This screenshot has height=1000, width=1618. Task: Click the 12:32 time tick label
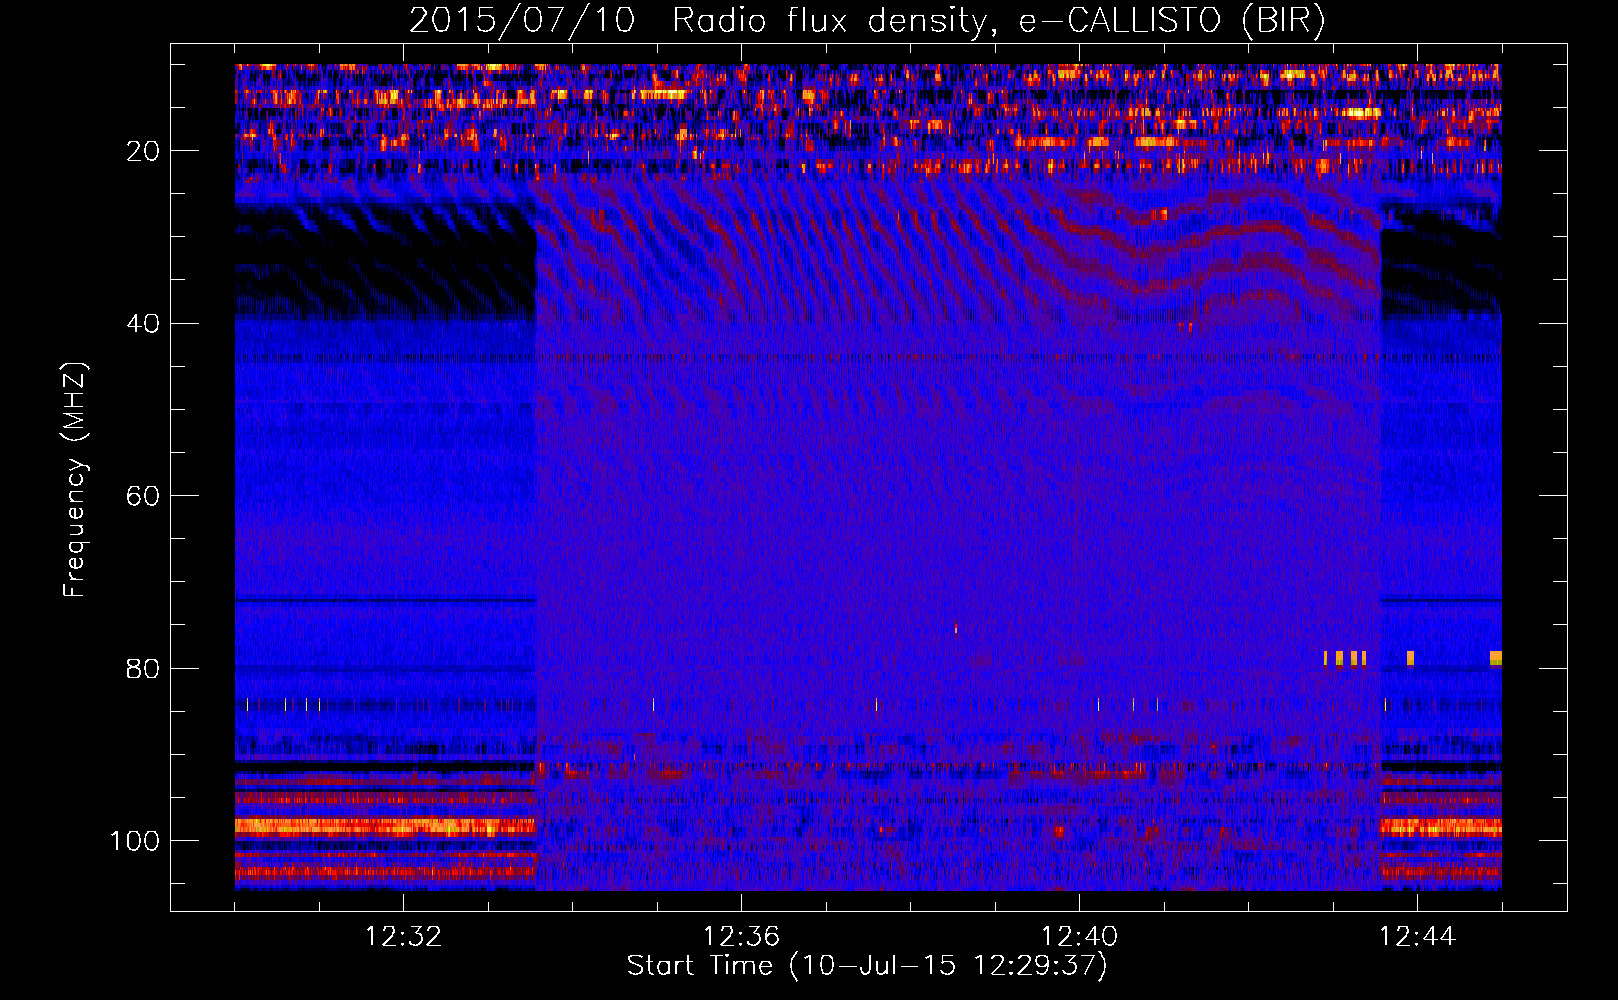[403, 937]
